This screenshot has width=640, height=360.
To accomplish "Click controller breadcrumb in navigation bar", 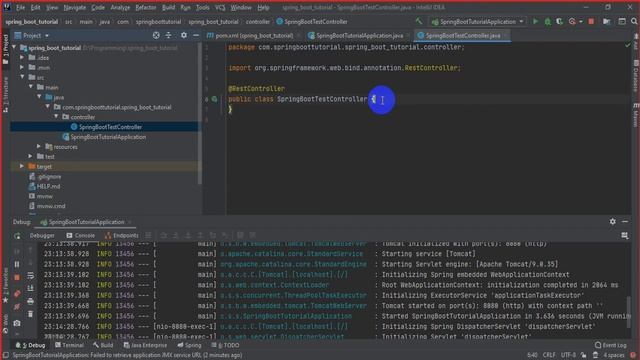I will 258,22.
